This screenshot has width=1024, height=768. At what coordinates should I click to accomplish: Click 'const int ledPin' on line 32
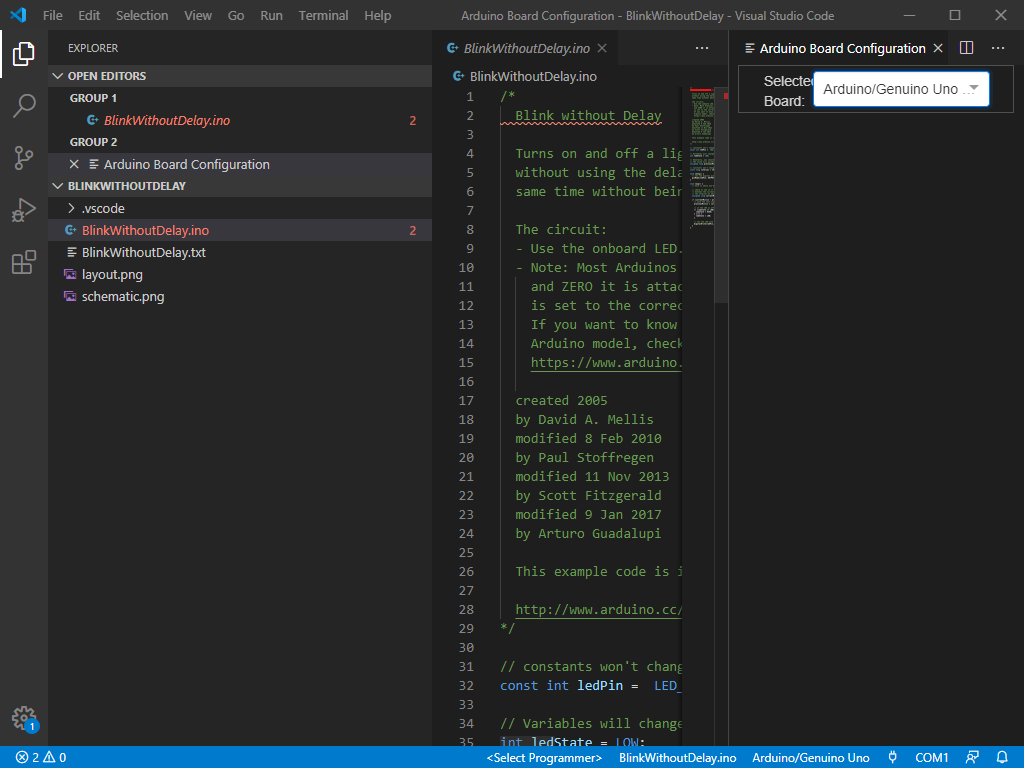562,686
